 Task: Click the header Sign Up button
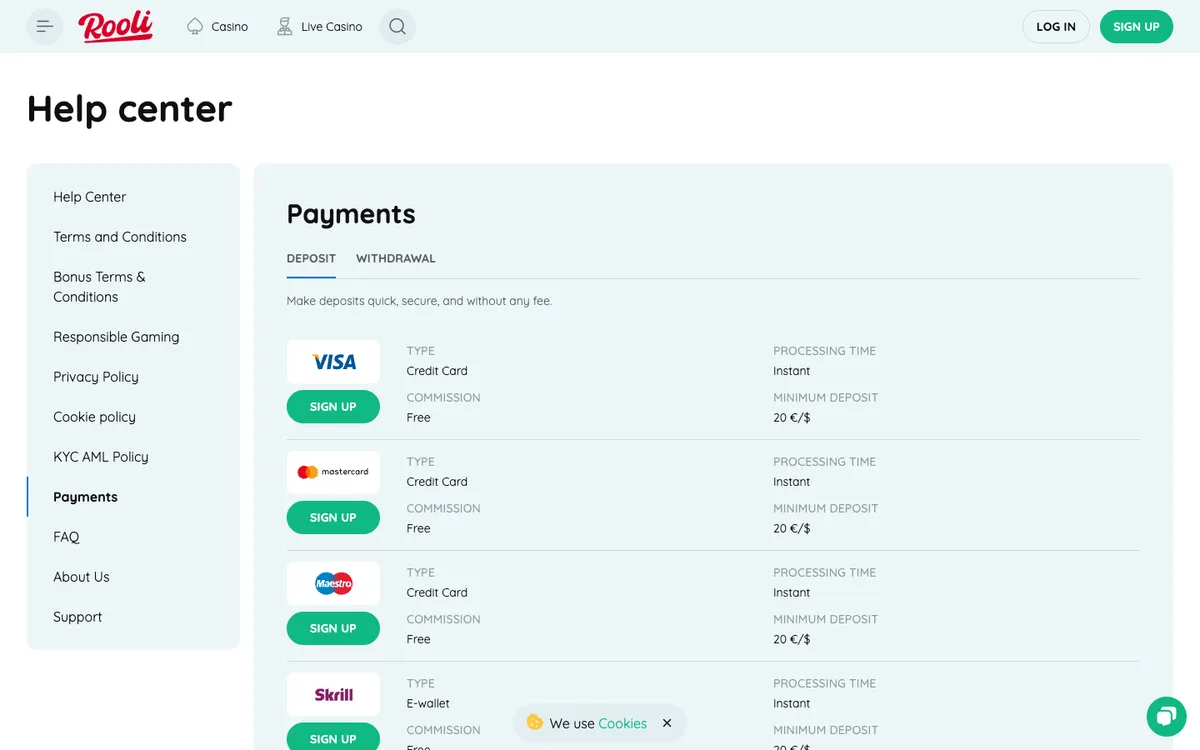pos(1136,27)
